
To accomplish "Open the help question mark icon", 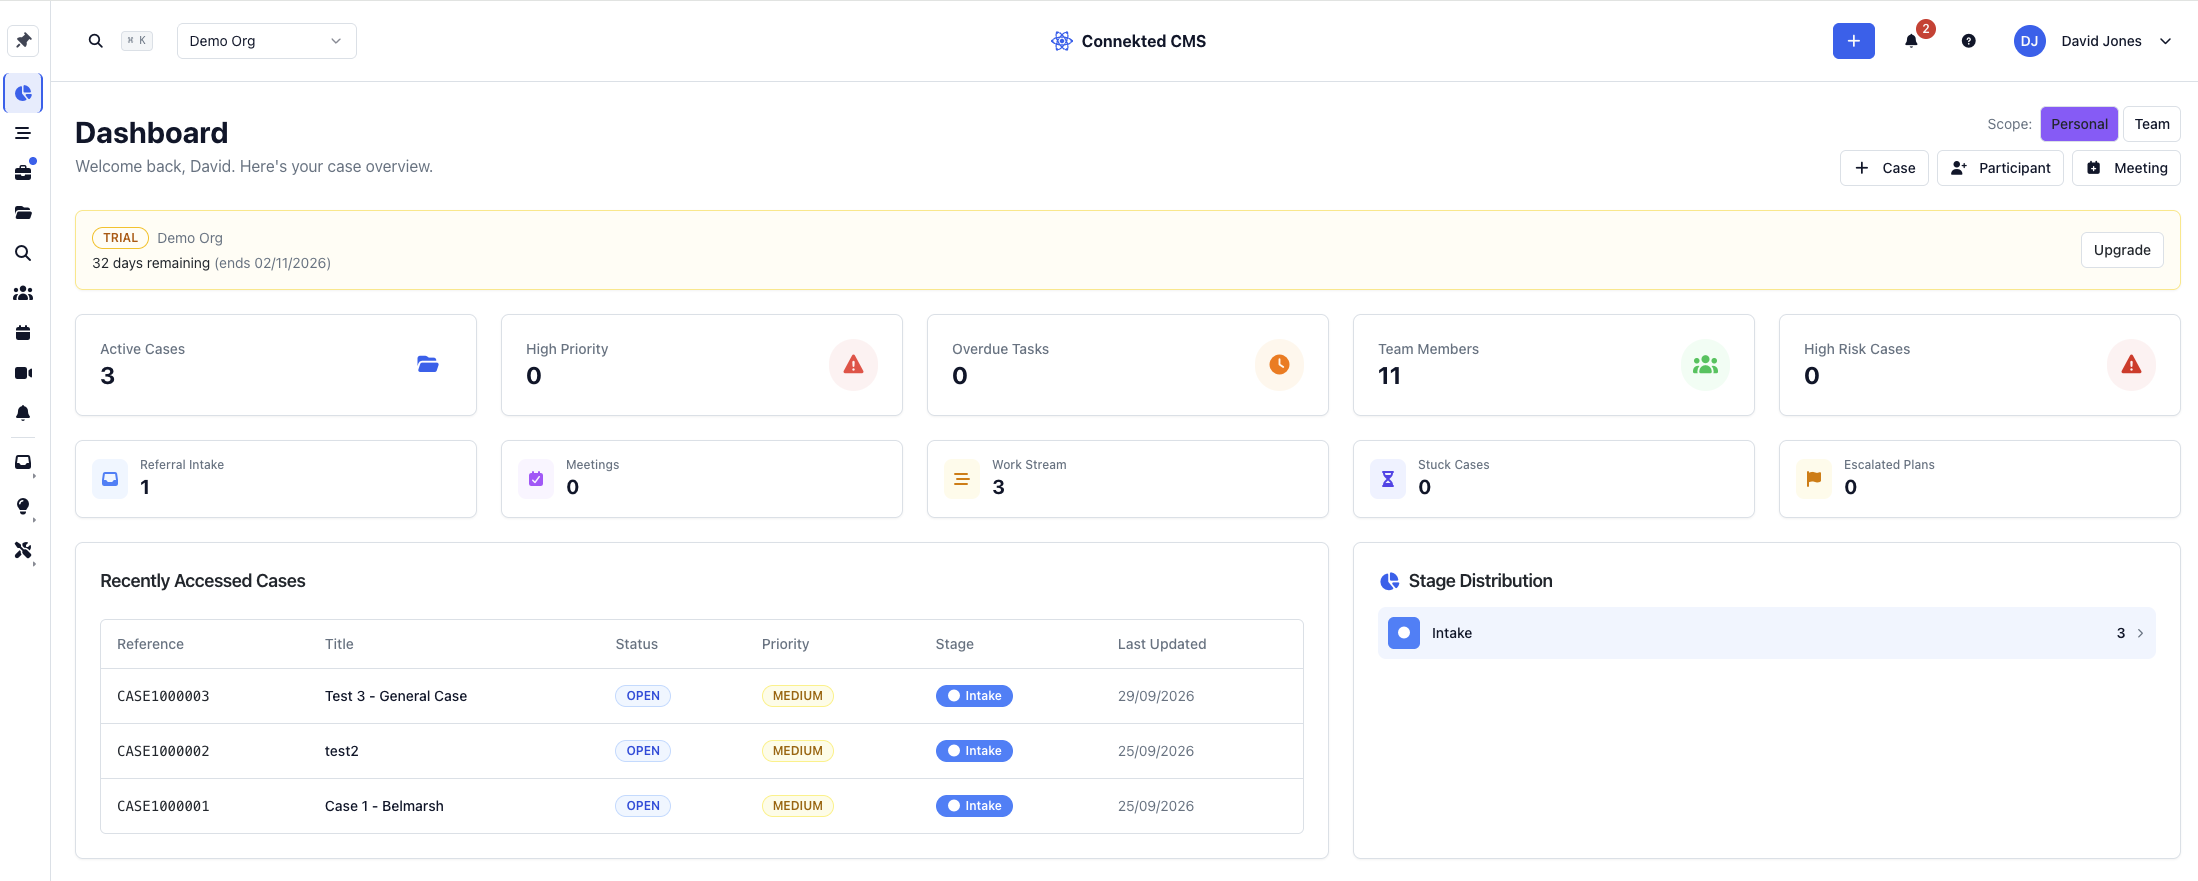I will (x=1968, y=41).
